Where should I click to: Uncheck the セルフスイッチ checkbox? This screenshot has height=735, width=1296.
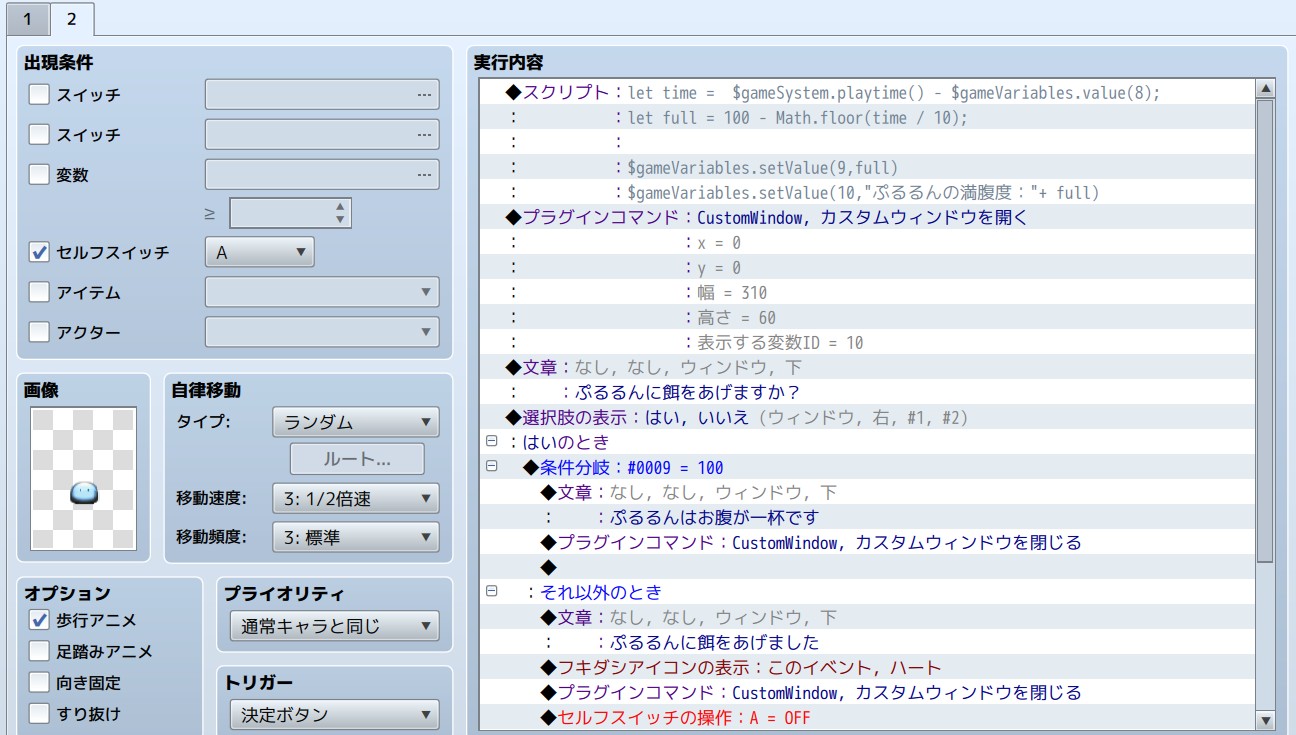tap(39, 253)
